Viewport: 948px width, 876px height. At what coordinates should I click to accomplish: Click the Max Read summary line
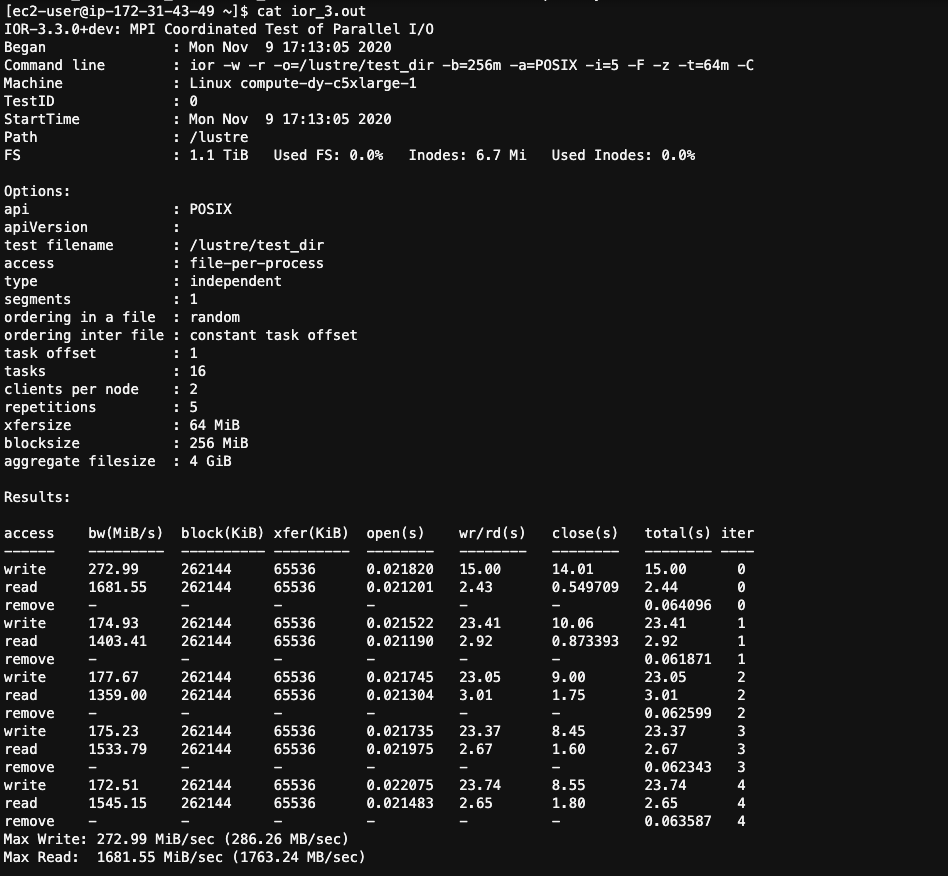click(184, 858)
